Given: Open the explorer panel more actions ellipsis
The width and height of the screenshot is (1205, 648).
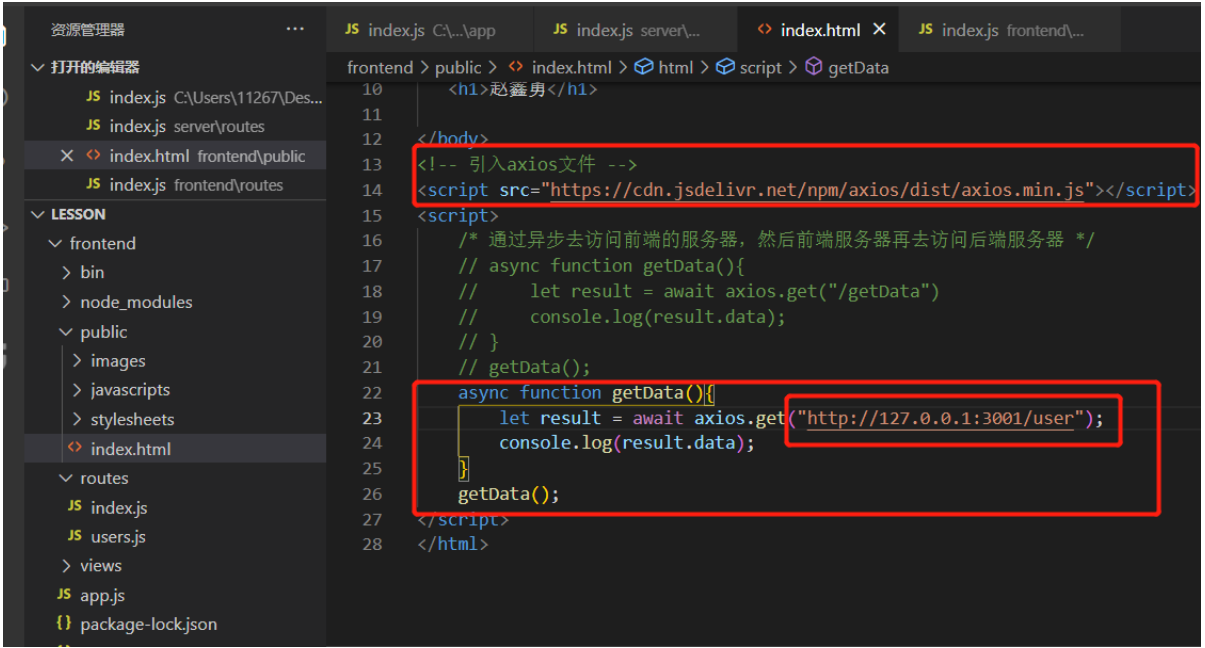Looking at the screenshot, I should (295, 29).
